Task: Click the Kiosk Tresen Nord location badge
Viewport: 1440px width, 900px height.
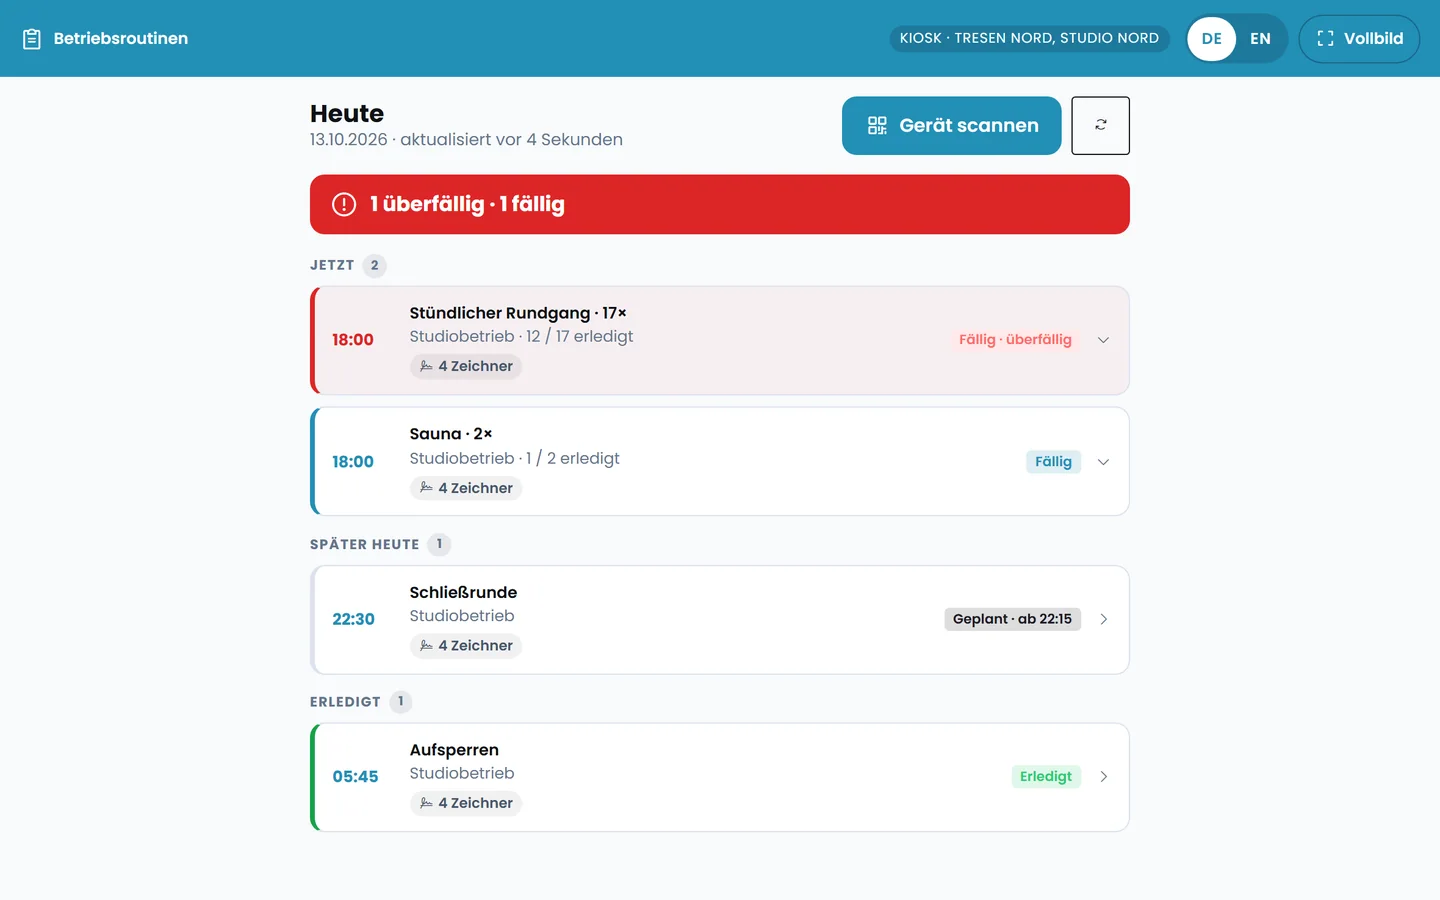Action: pyautogui.click(x=1029, y=38)
